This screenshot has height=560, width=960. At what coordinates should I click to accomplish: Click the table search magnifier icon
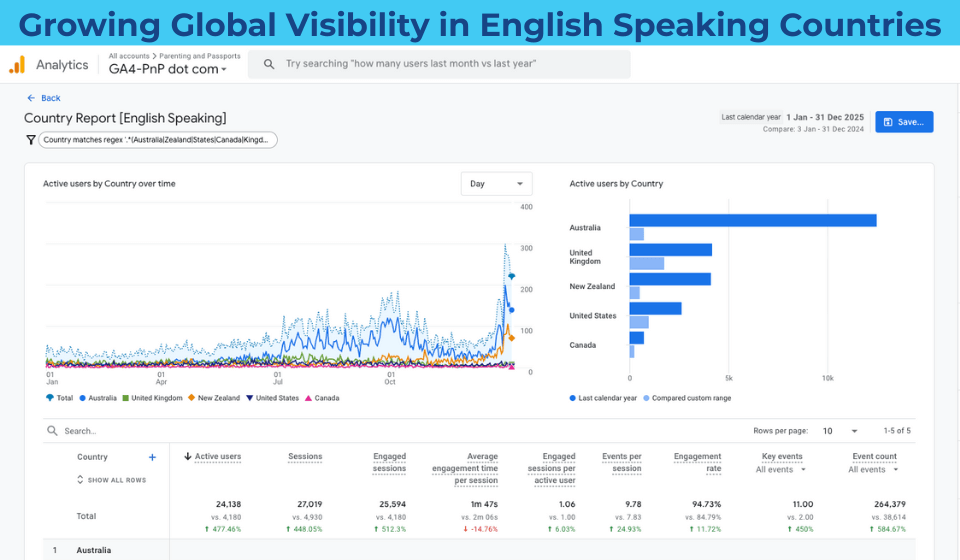pos(51,431)
